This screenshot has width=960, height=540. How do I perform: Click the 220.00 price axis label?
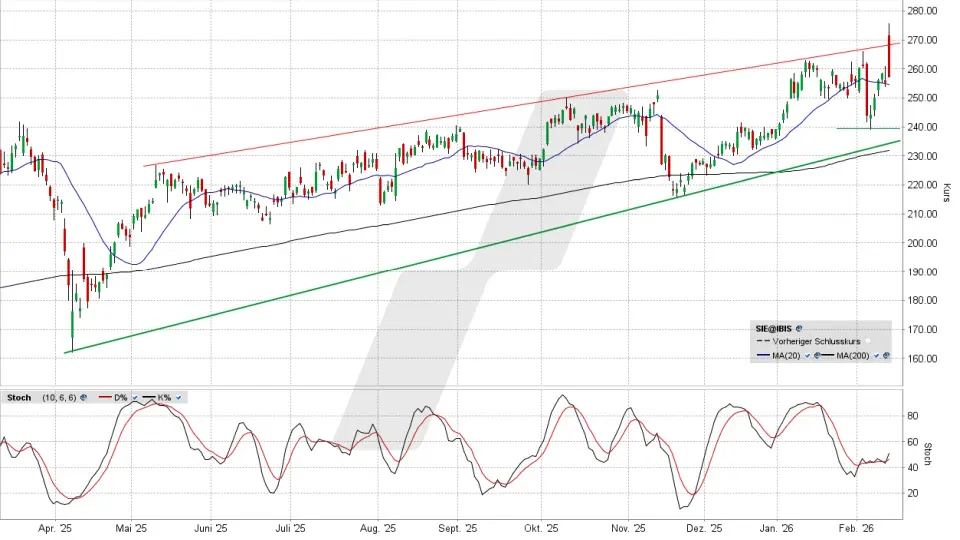(922, 185)
